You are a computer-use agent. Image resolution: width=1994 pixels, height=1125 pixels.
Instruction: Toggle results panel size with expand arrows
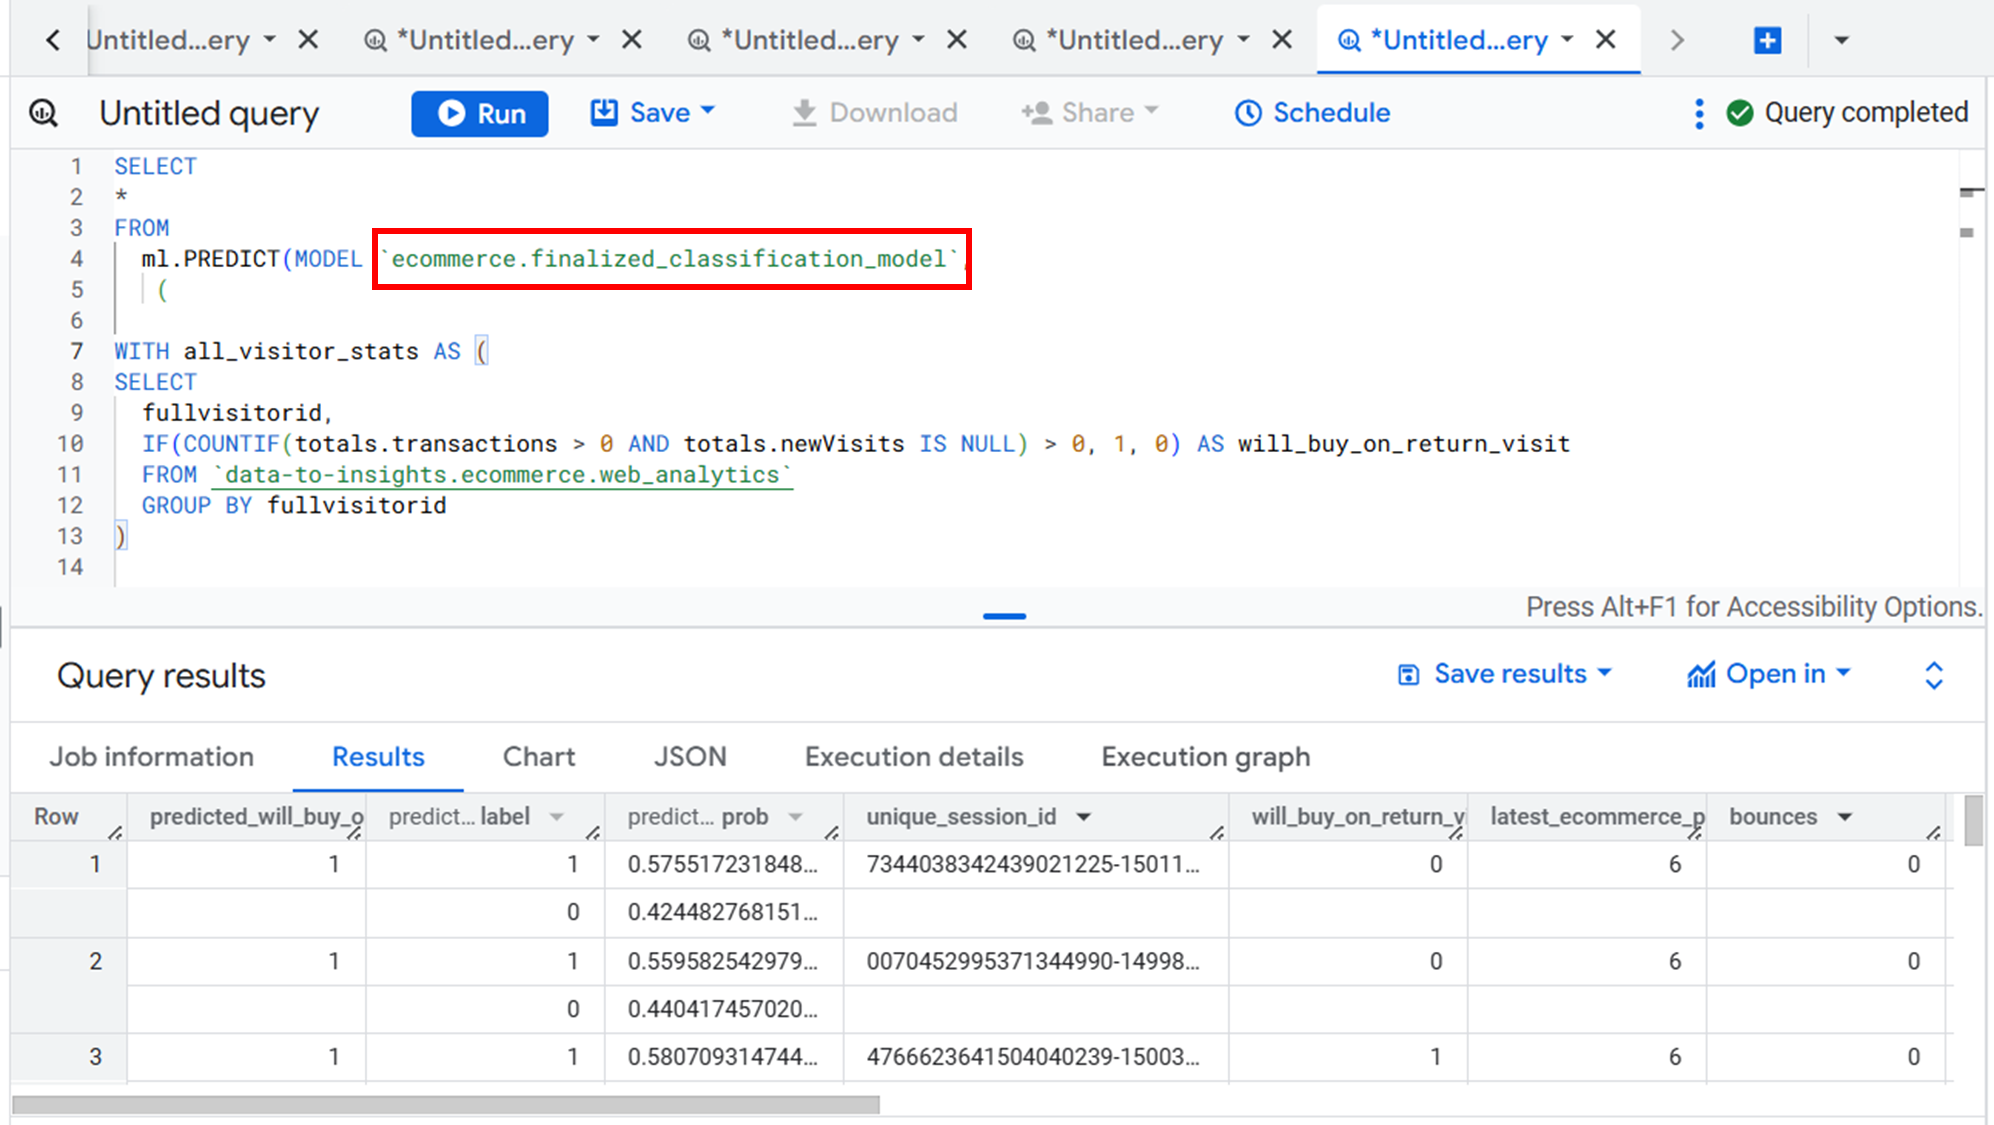point(1933,675)
